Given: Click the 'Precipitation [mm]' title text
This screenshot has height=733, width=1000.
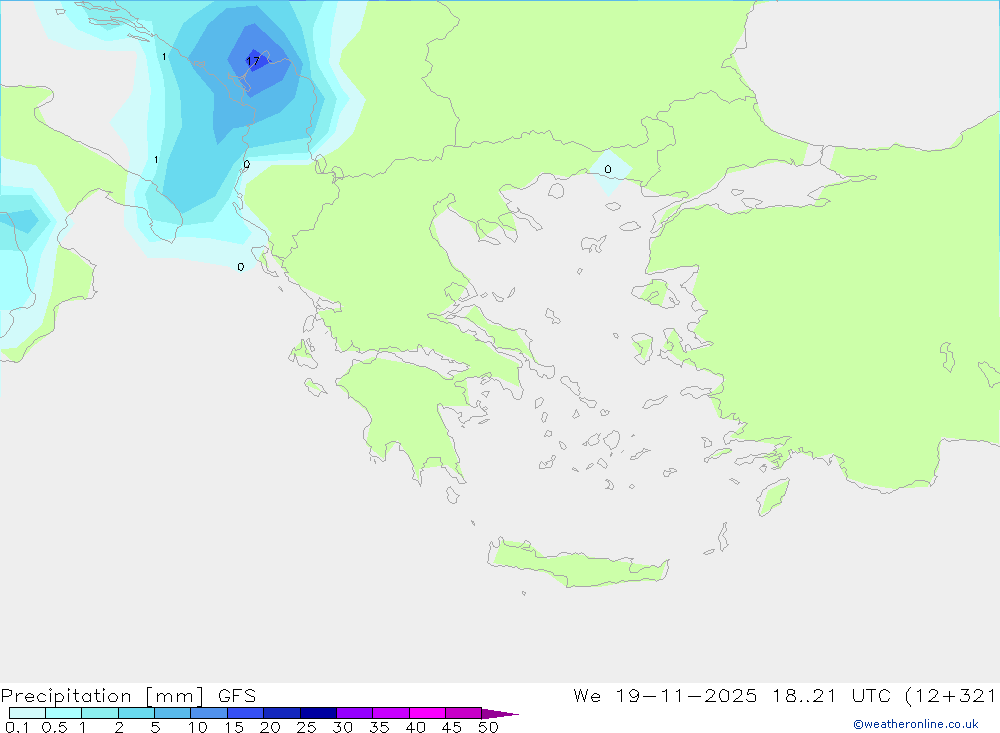Looking at the screenshot, I should tap(103, 696).
